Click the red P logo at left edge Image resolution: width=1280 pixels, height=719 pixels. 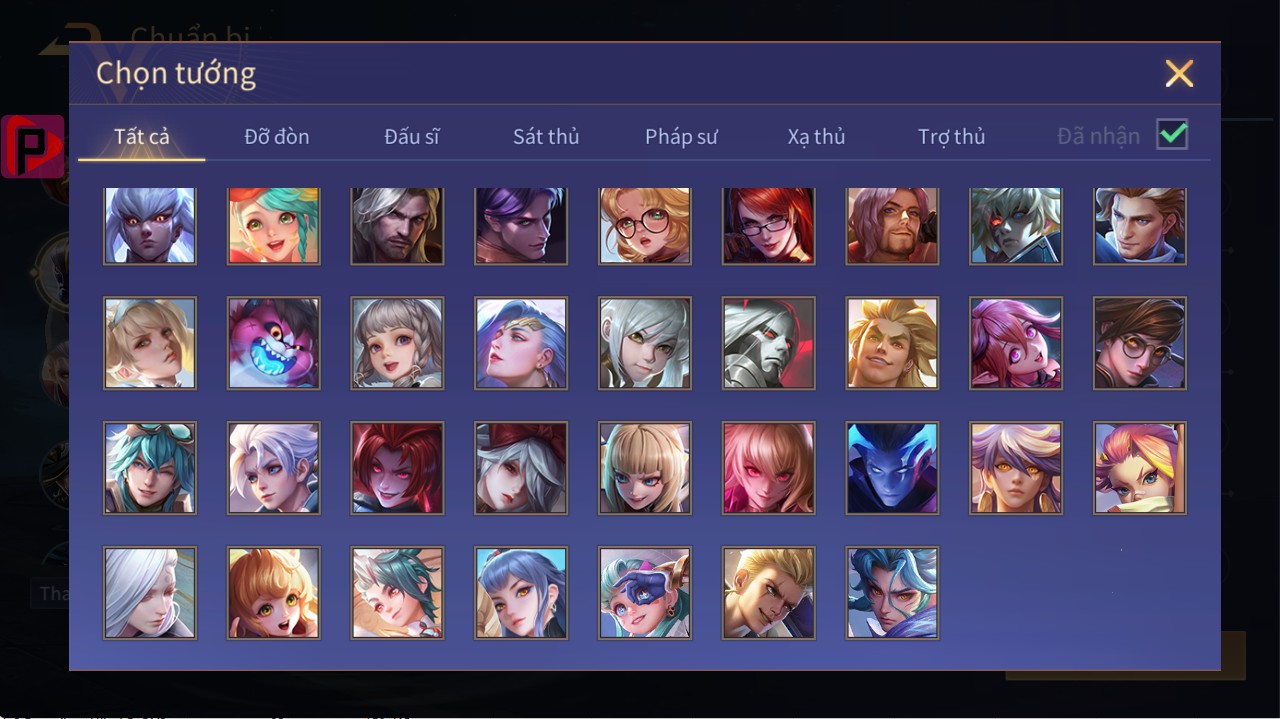pos(33,146)
